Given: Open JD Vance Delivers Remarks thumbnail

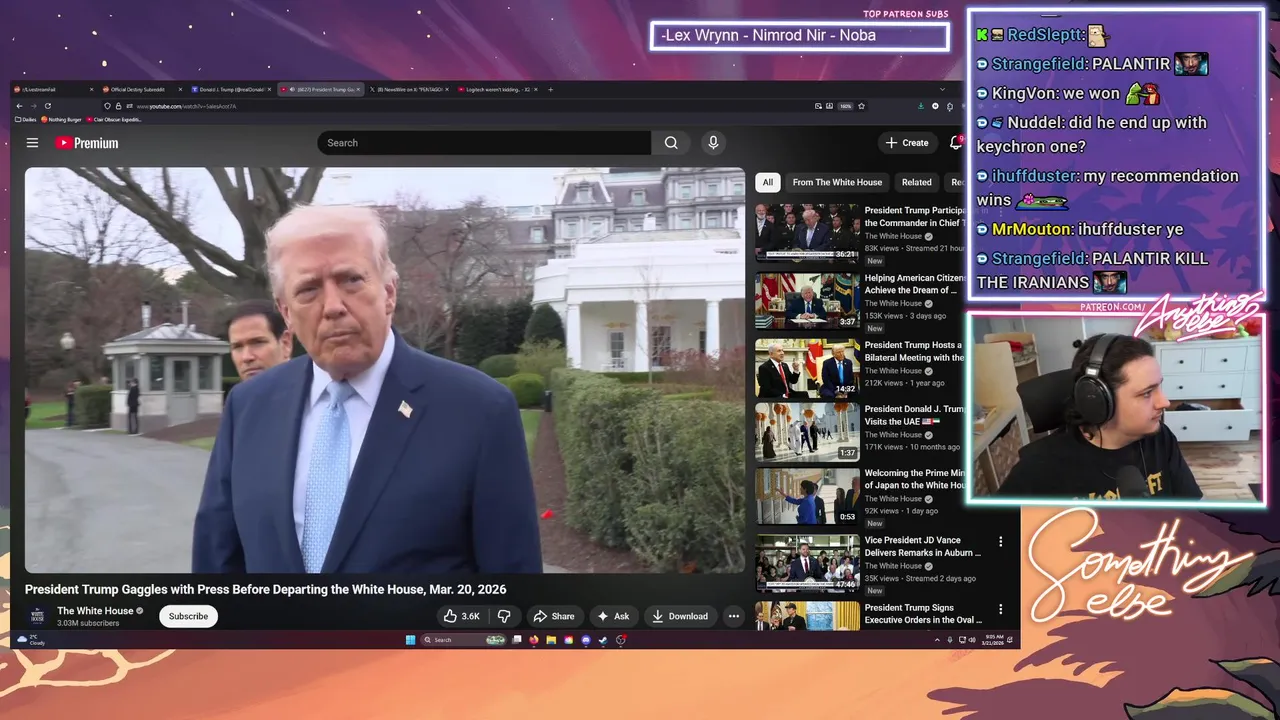Looking at the screenshot, I should pos(807,563).
